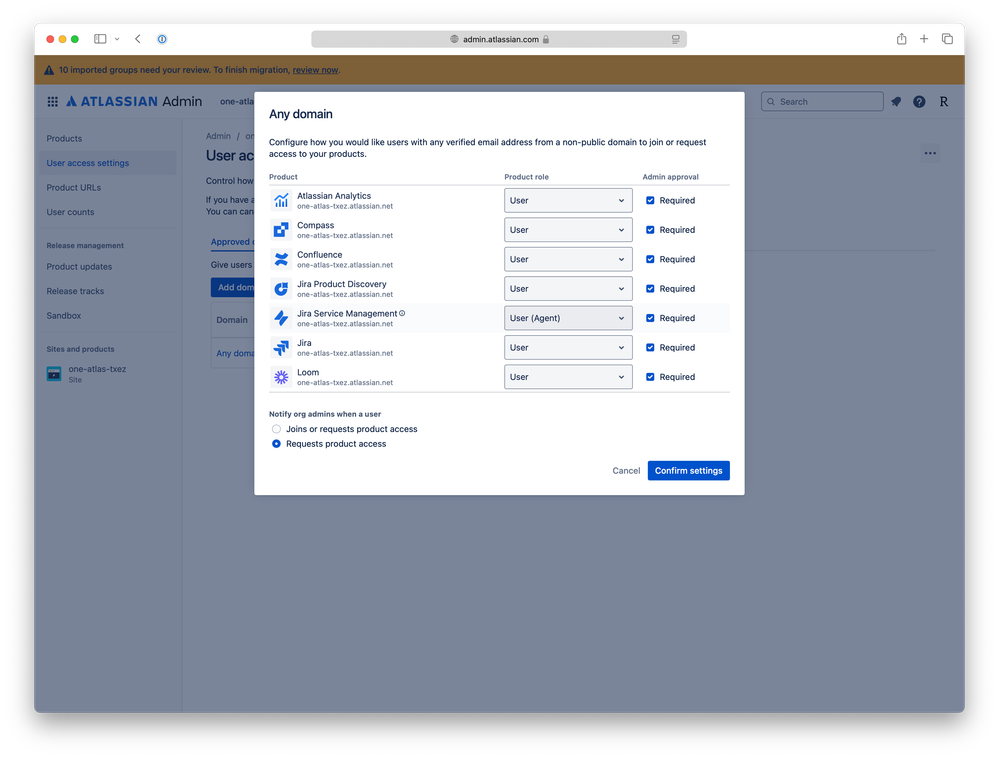999x758 pixels.
Task: Click the Jira Product Discovery icon
Action: point(281,289)
